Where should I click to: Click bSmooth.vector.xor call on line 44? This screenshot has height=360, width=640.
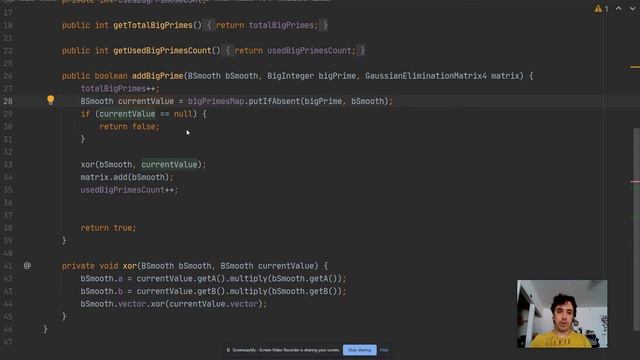click(x=173, y=304)
